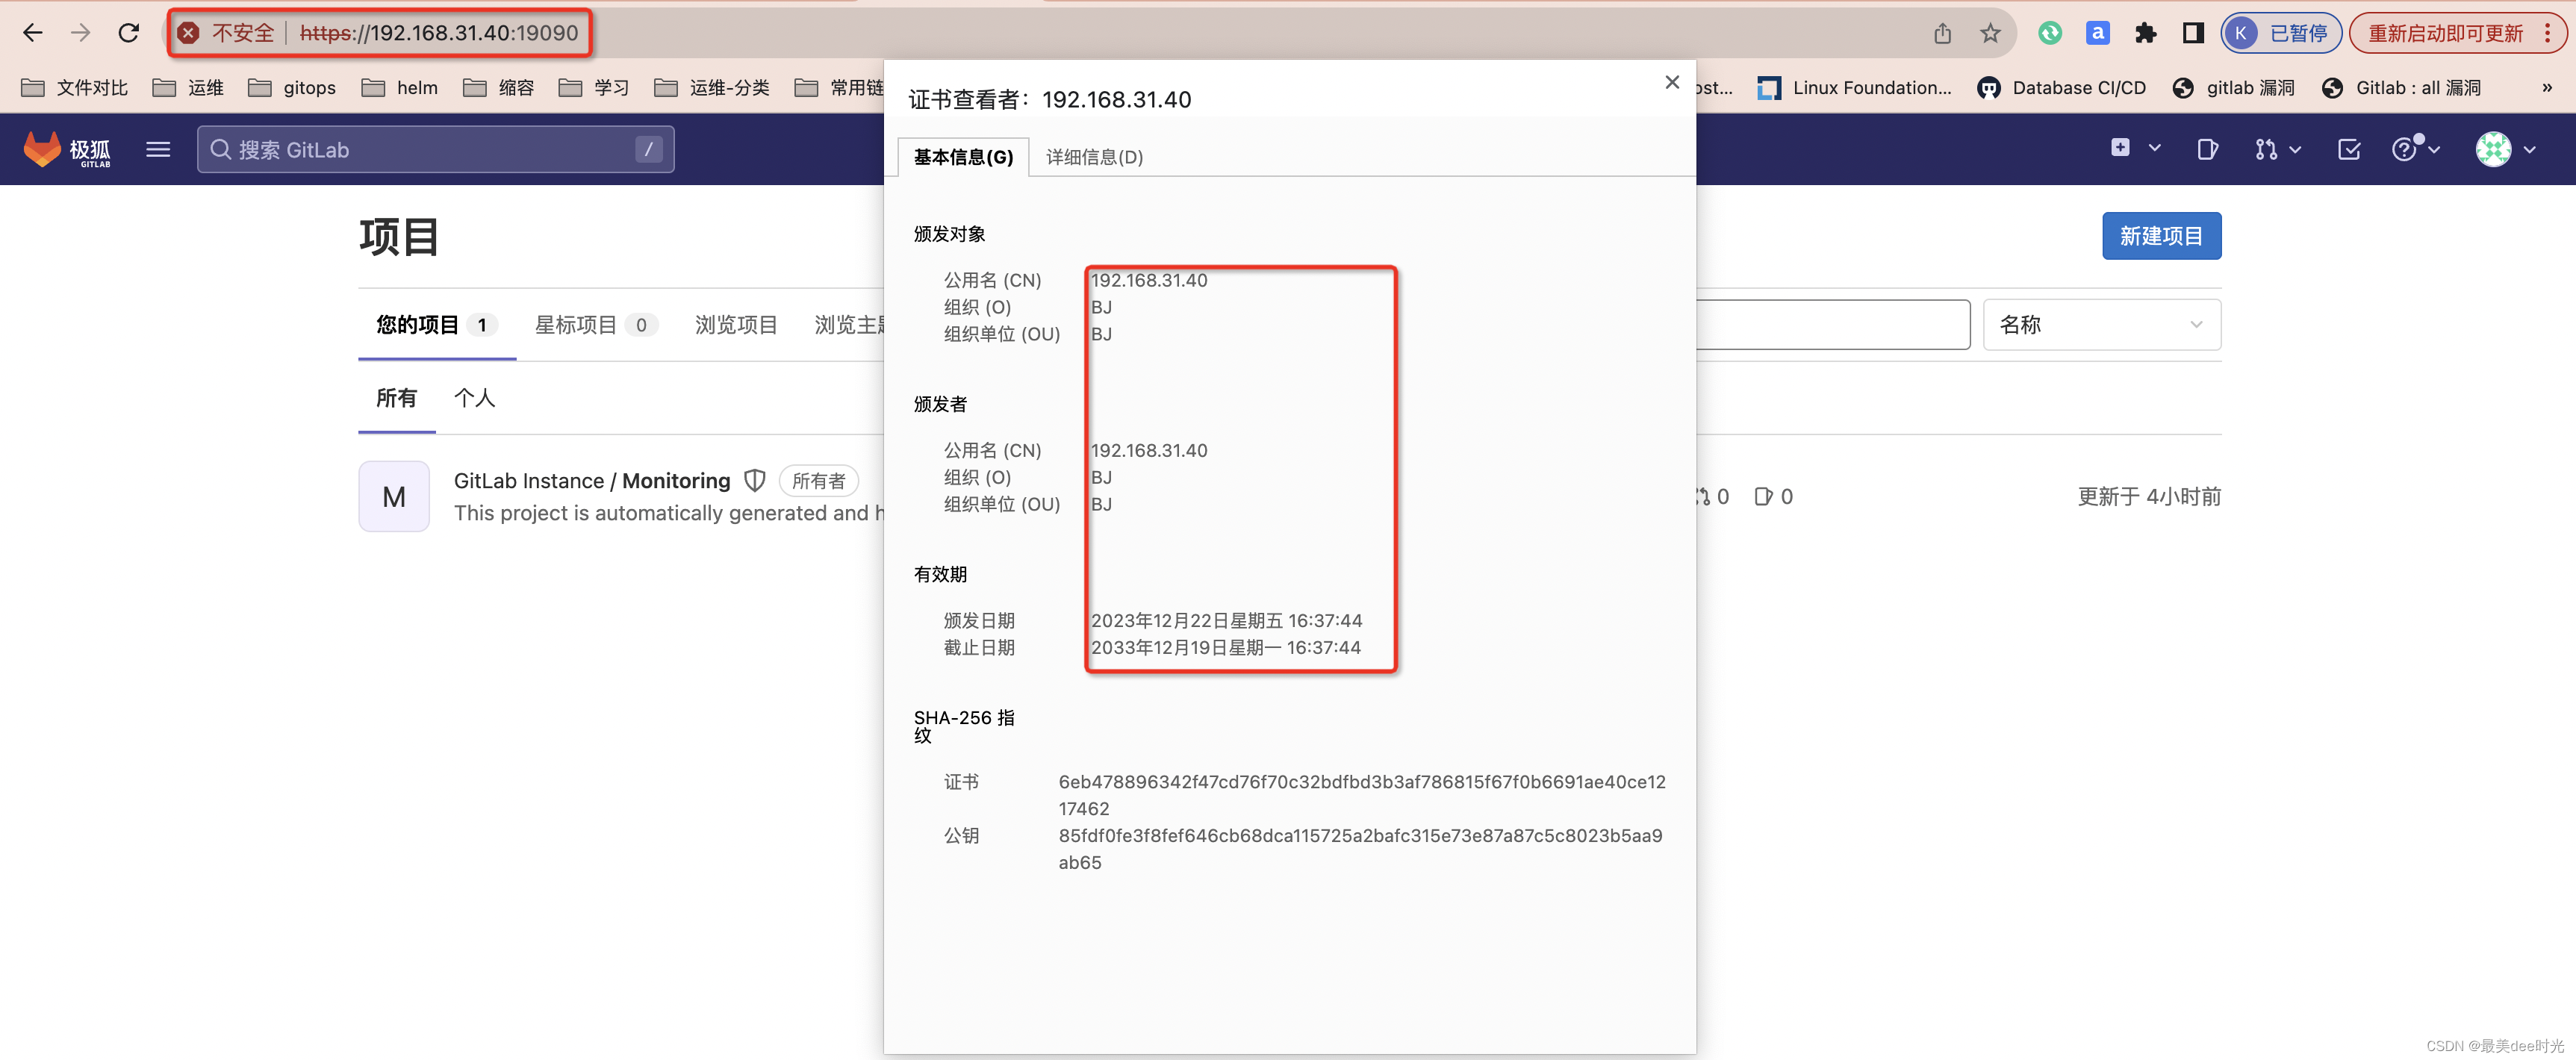Click merge requests count icon on Monitoring row

click(x=1703, y=496)
